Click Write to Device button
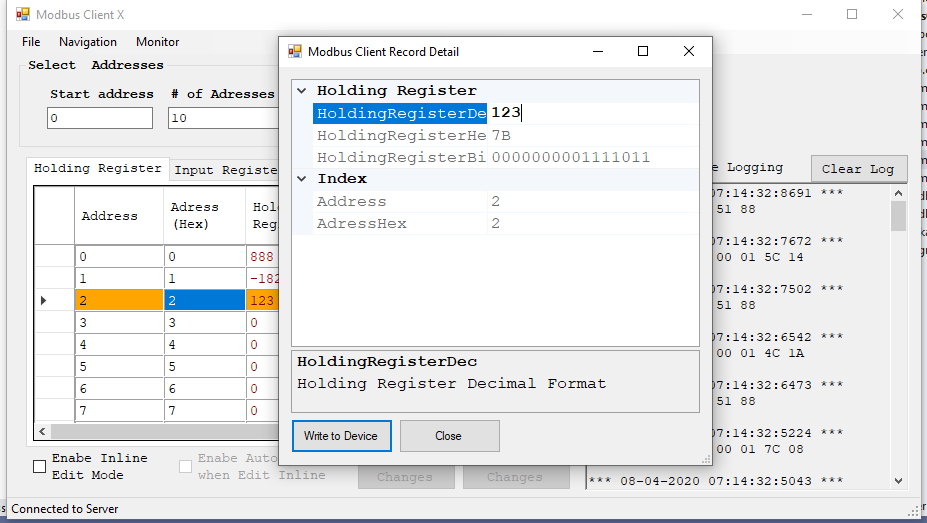Screen dimensions: 927x523 [341, 436]
